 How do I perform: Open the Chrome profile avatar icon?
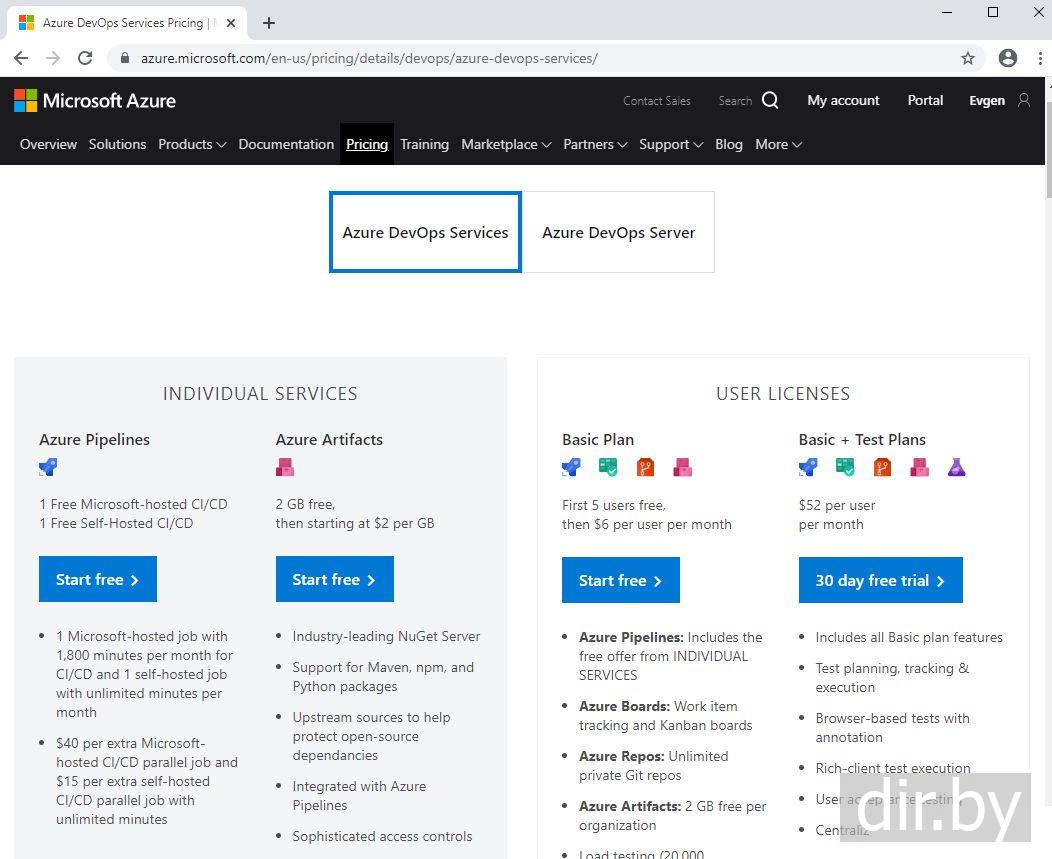point(1007,58)
